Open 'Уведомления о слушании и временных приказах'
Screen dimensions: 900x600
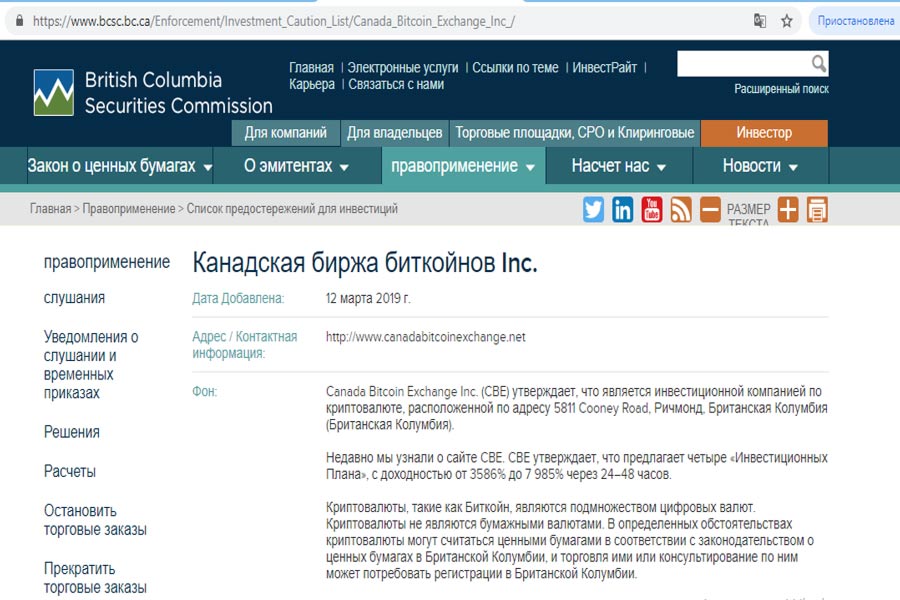point(91,365)
